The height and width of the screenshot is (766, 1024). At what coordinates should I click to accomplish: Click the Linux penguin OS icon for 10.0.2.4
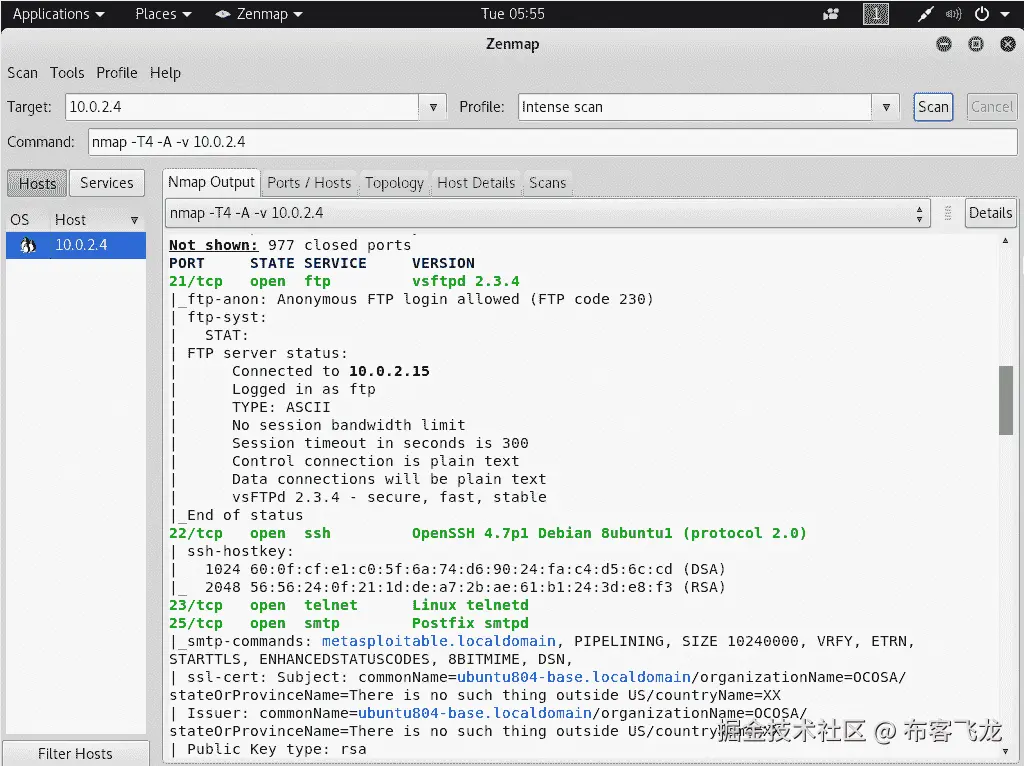[27, 246]
